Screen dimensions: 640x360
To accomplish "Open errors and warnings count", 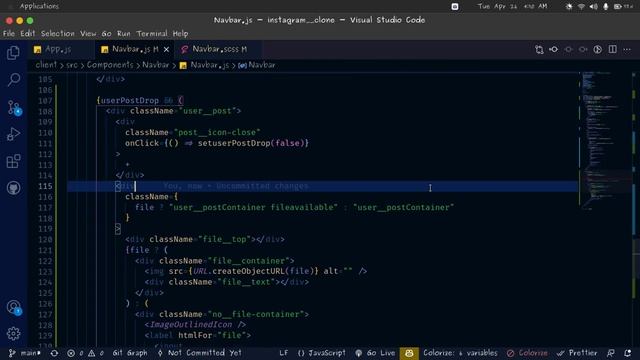I will 85,353.
